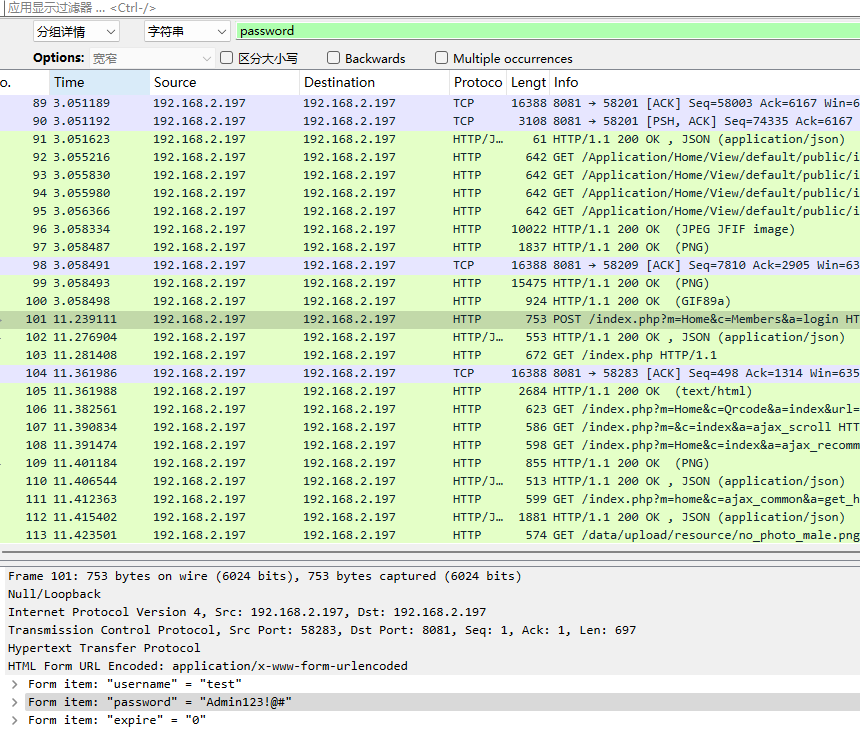Select packet 97 PNG response row
Image resolution: width=860 pixels, height=744 pixels.
[430, 247]
